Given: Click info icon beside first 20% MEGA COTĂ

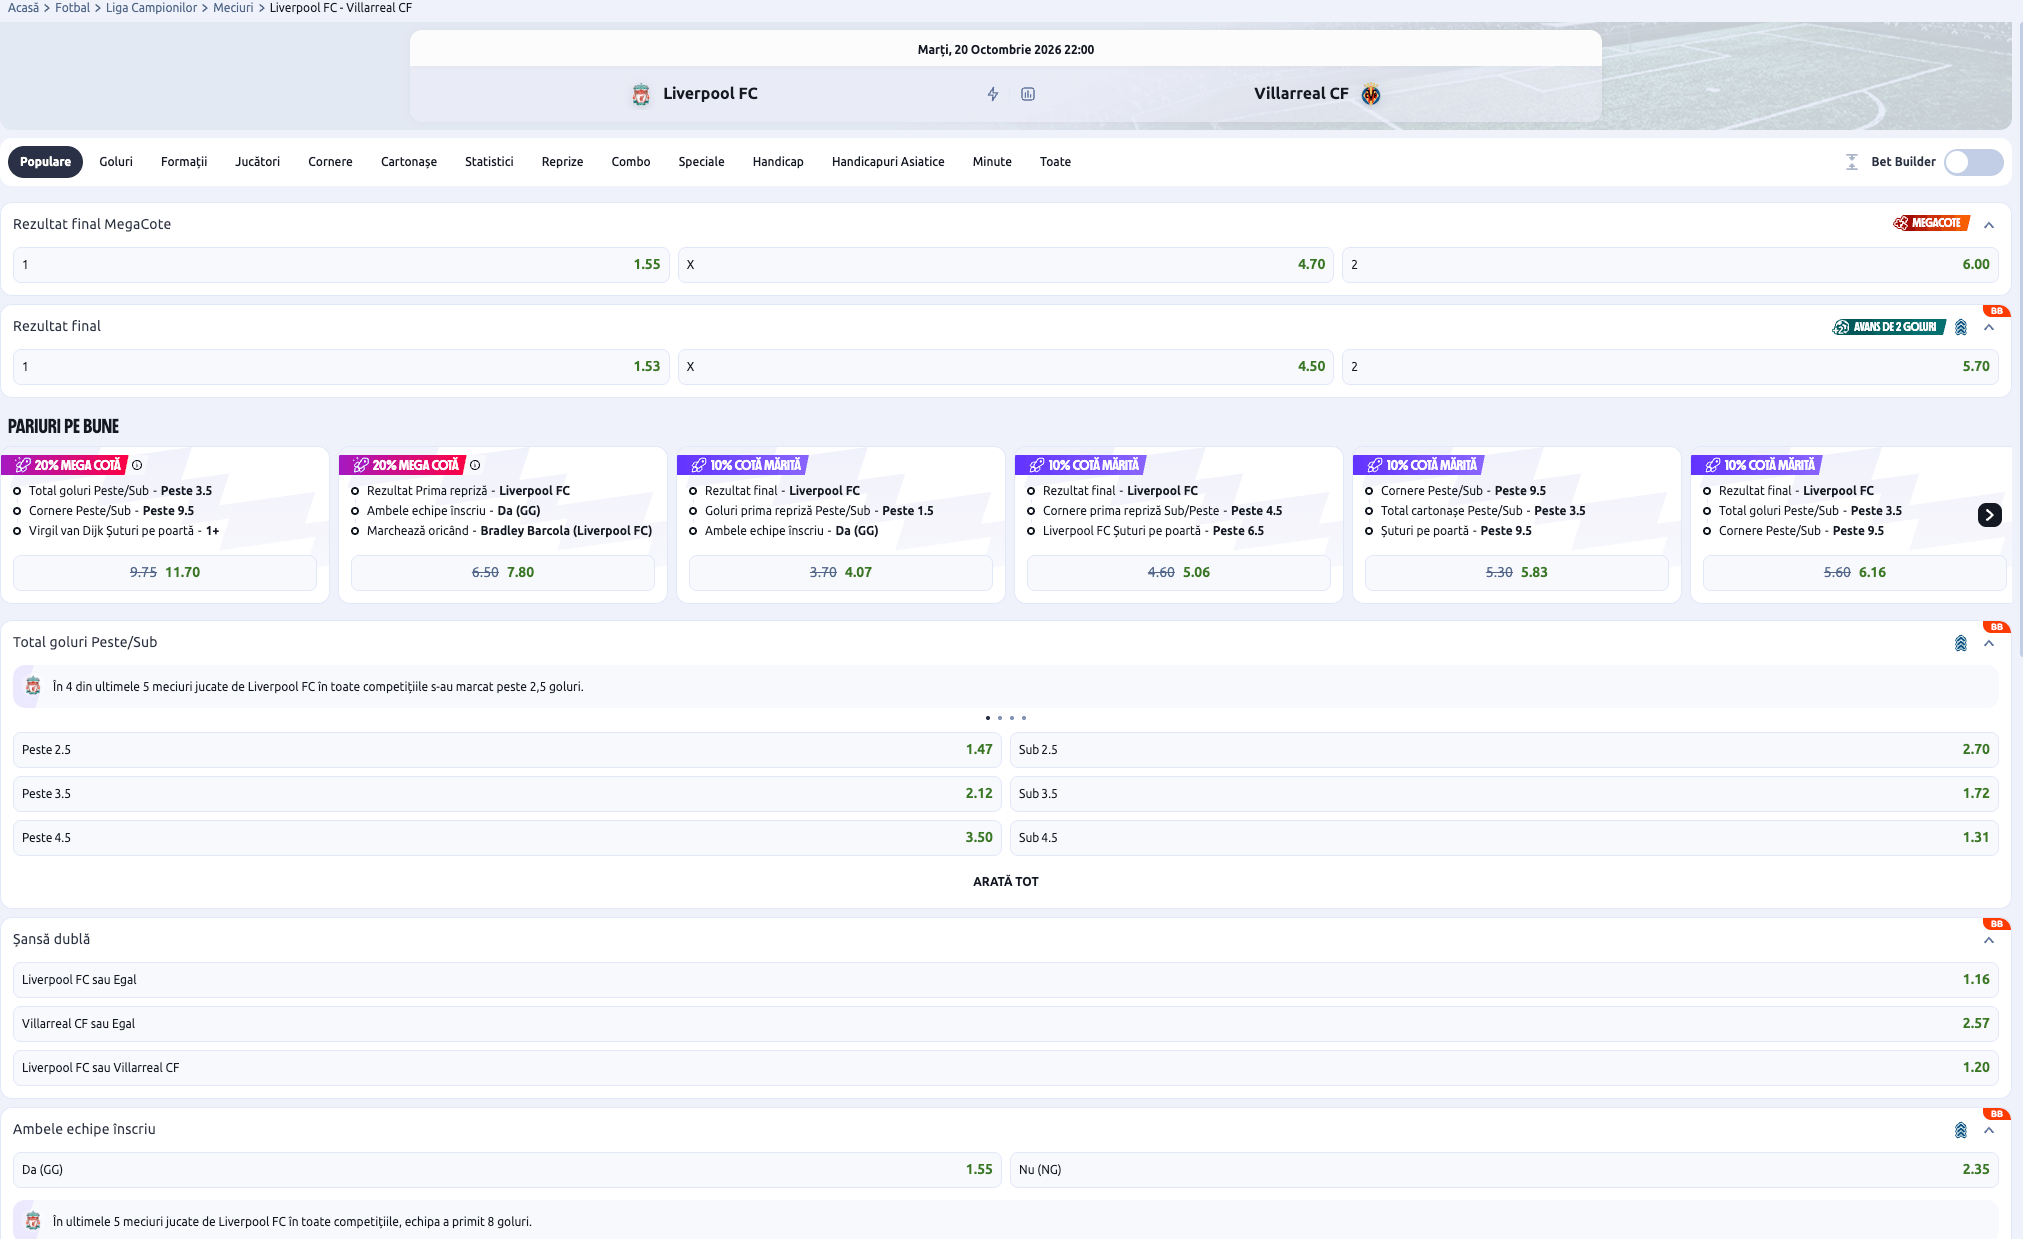Looking at the screenshot, I should pyautogui.click(x=137, y=465).
